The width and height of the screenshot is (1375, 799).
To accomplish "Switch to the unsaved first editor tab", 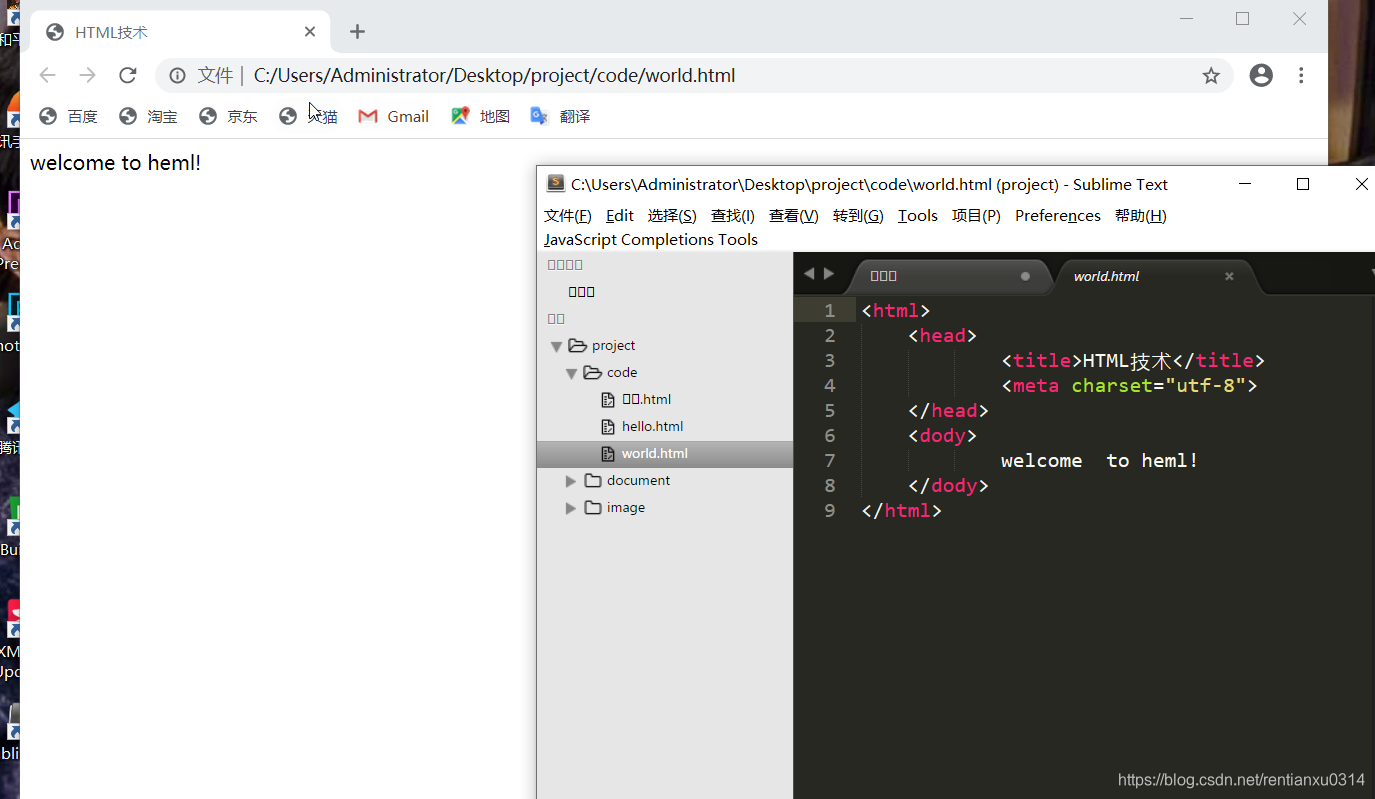I will click(x=948, y=276).
